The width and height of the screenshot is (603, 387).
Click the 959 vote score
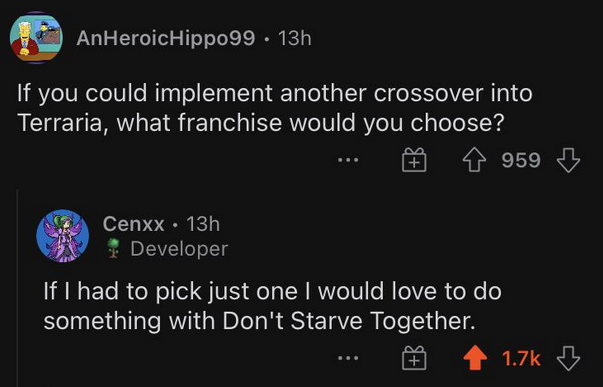[x=521, y=160]
